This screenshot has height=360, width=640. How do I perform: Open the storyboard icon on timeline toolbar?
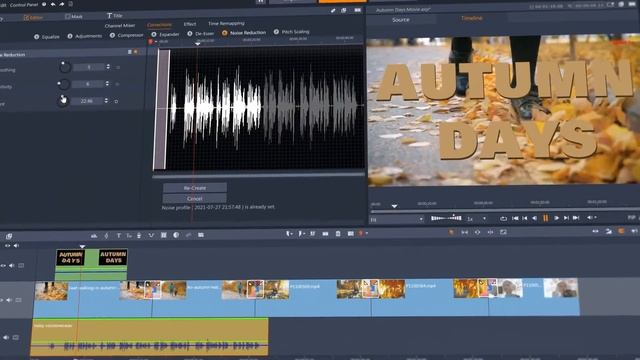9,236
